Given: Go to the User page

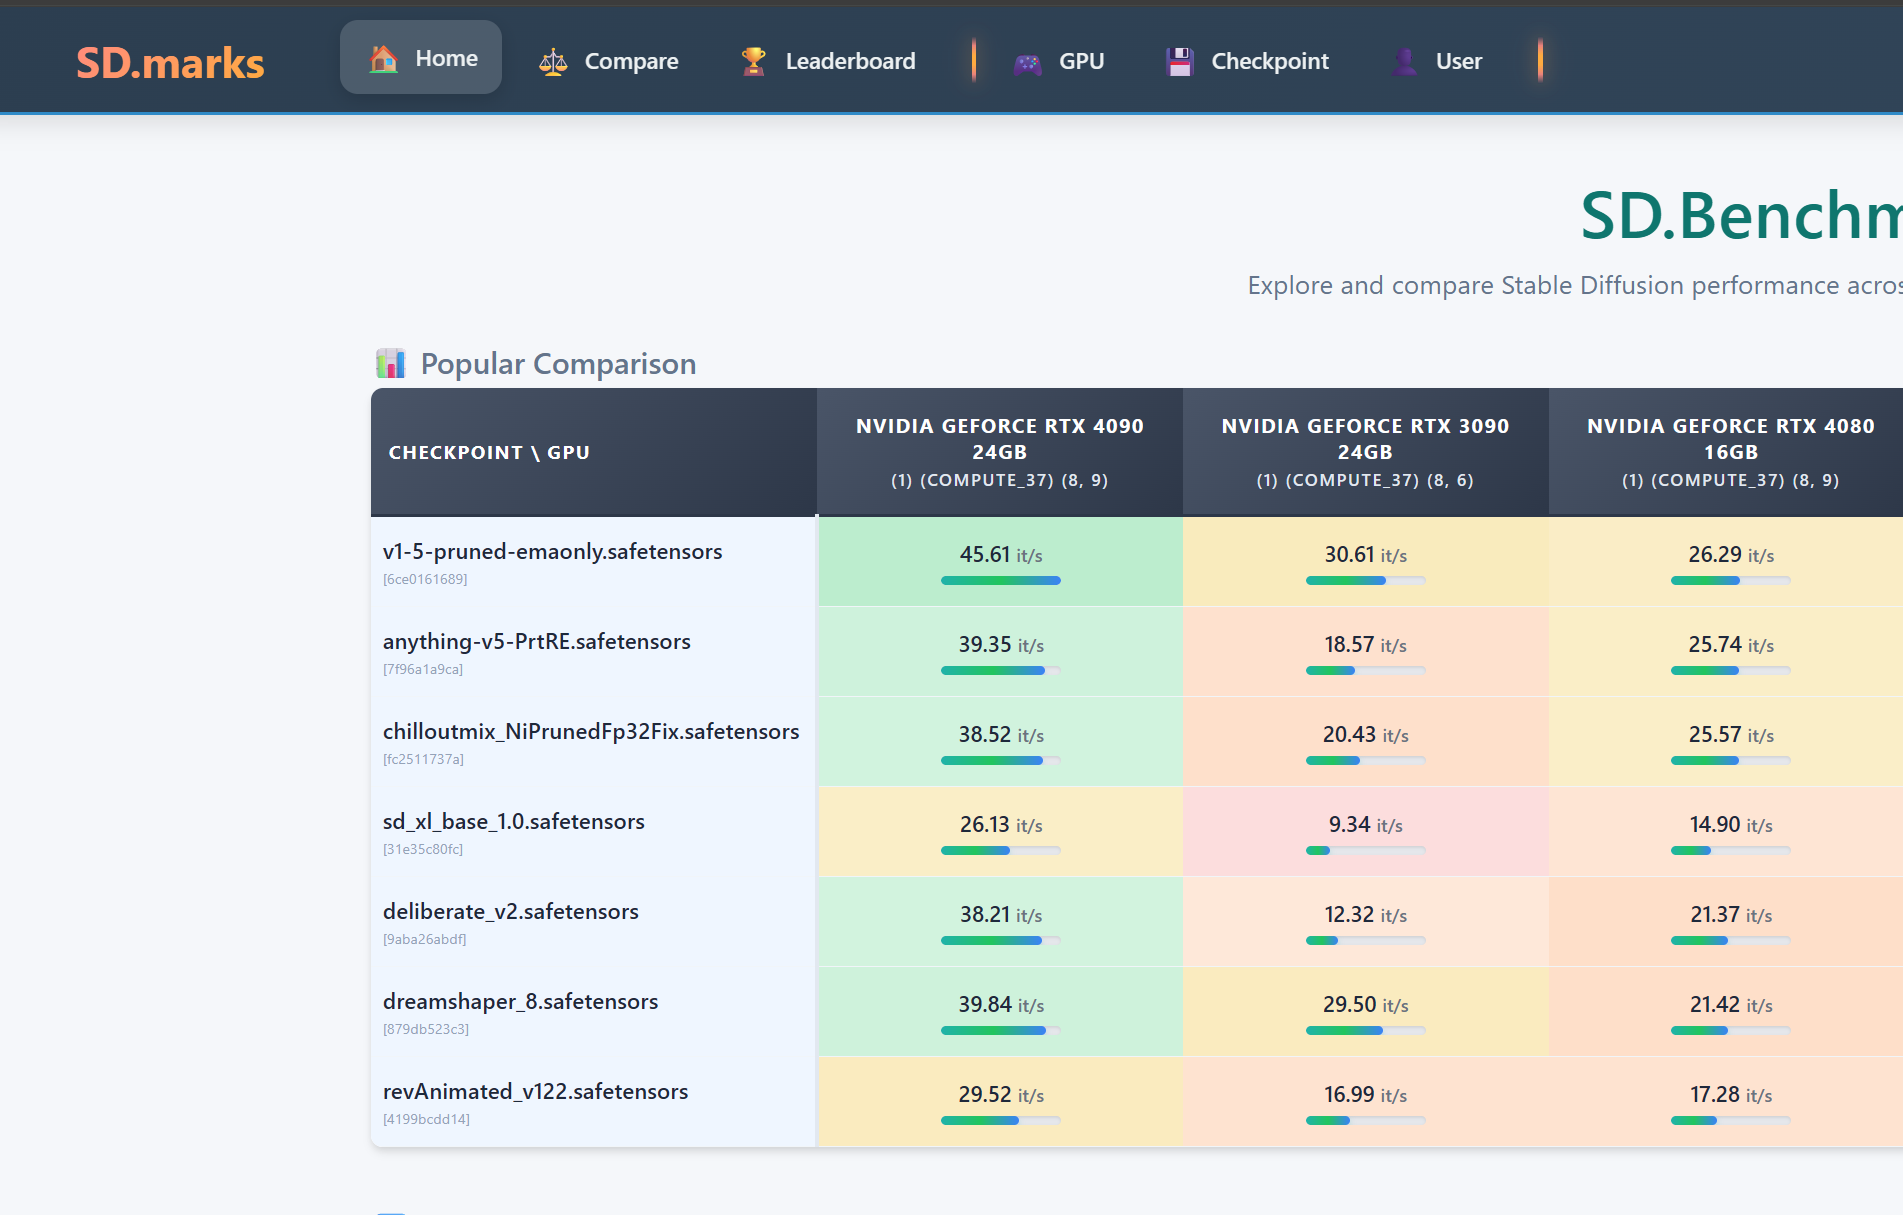Looking at the screenshot, I should click(1436, 62).
